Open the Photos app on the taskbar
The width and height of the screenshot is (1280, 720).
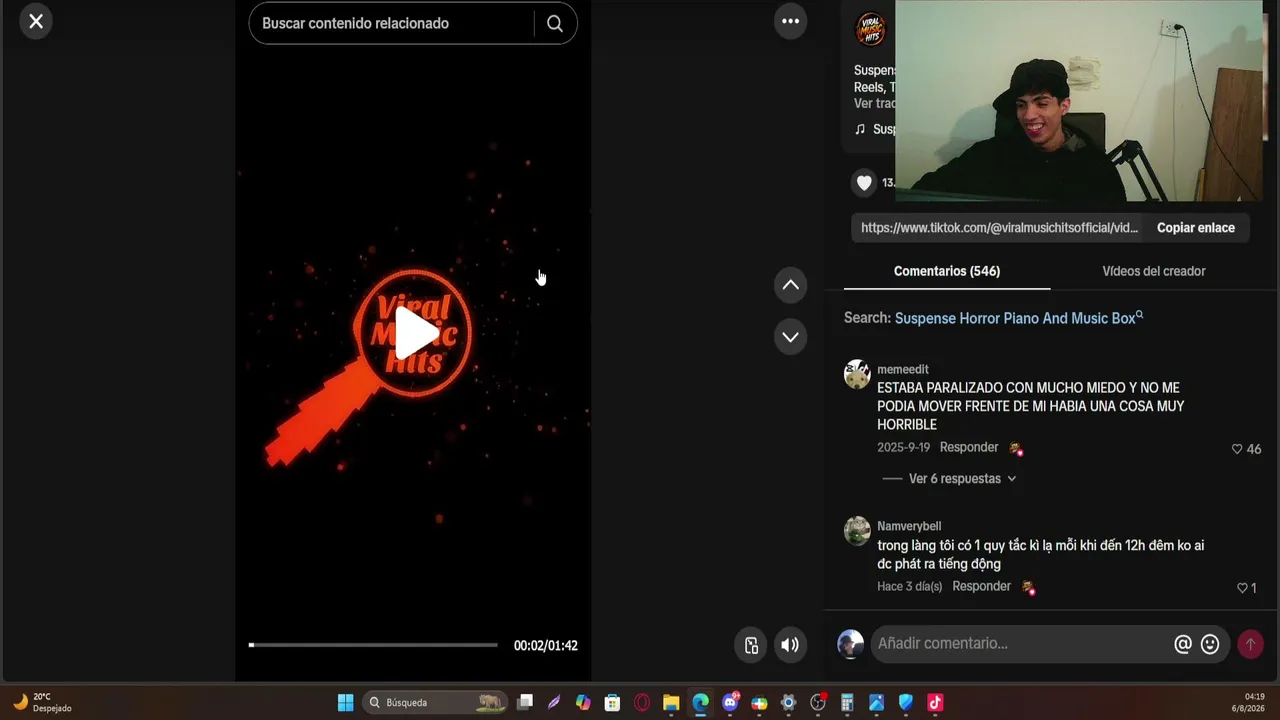[x=876, y=703]
